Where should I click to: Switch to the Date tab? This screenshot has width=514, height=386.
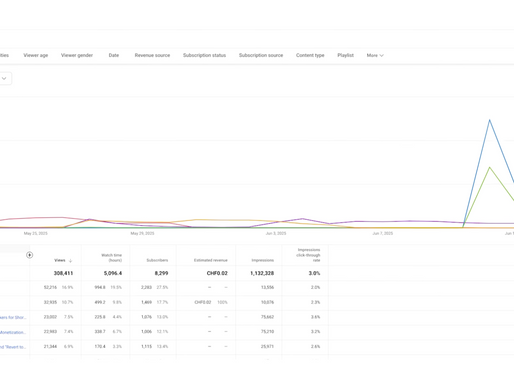coord(114,55)
